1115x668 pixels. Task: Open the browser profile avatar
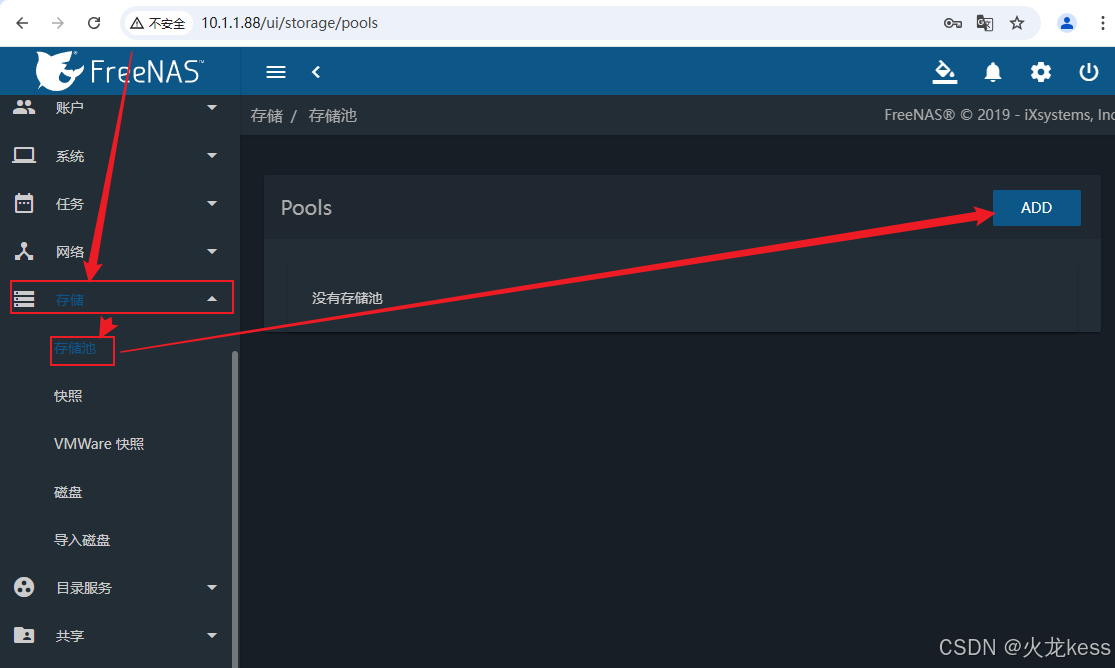click(1067, 23)
